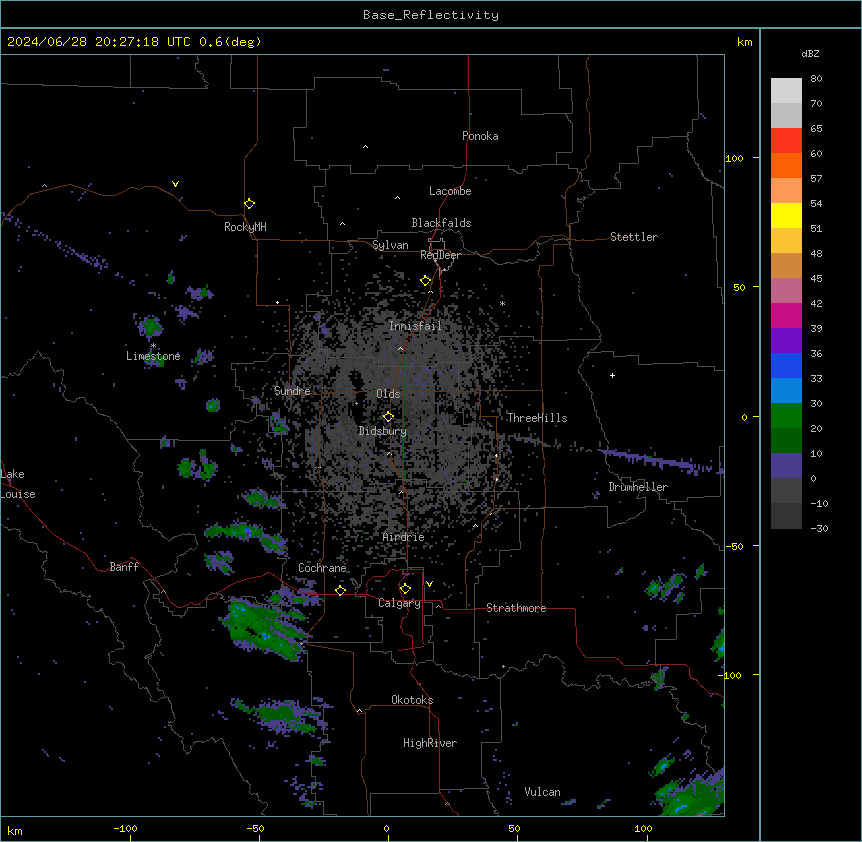Click the Stettler label
Image resolution: width=862 pixels, height=842 pixels.
[x=633, y=237]
